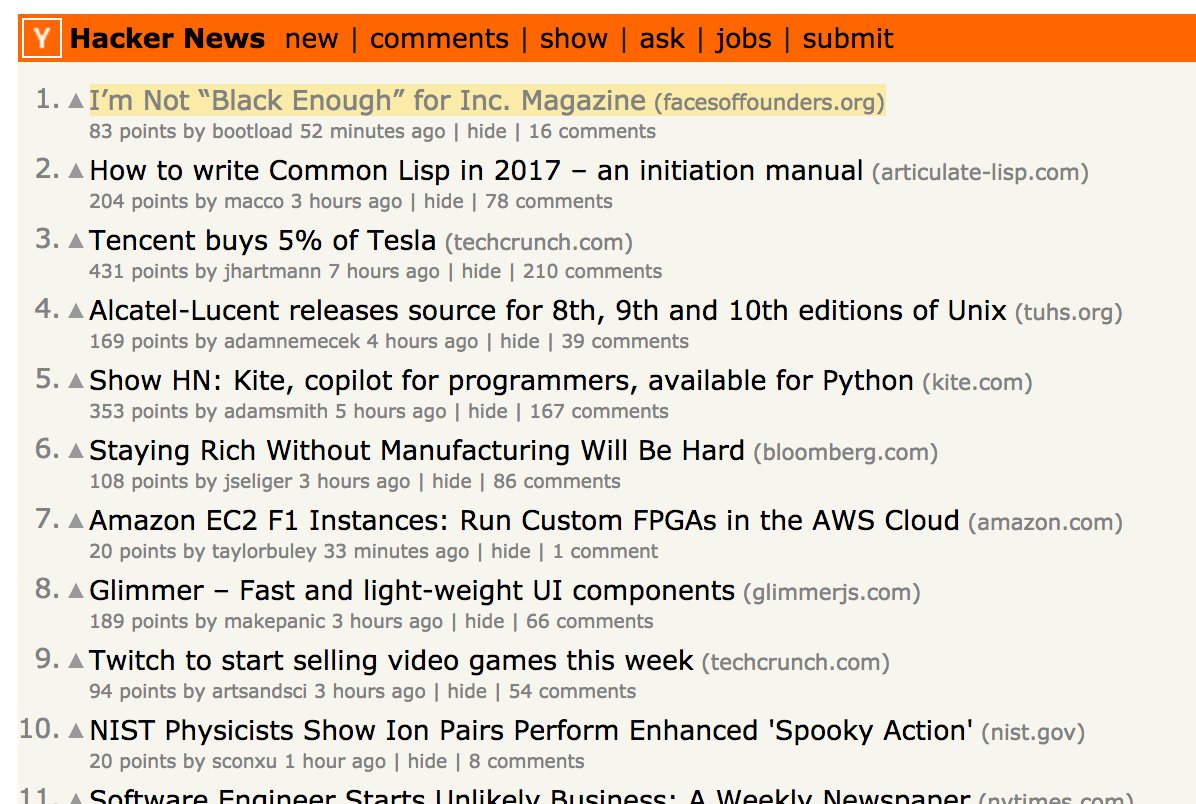
Task: Upvote the Alcatel-Lucent Unix source story
Action: pyautogui.click(x=76, y=311)
